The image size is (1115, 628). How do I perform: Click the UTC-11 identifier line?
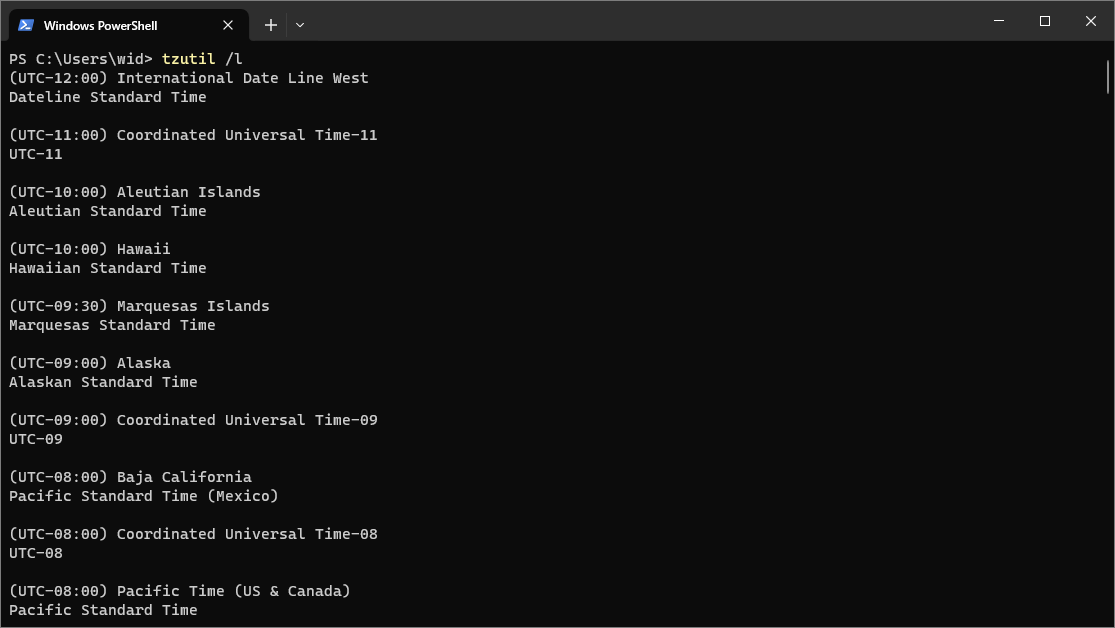coord(35,154)
